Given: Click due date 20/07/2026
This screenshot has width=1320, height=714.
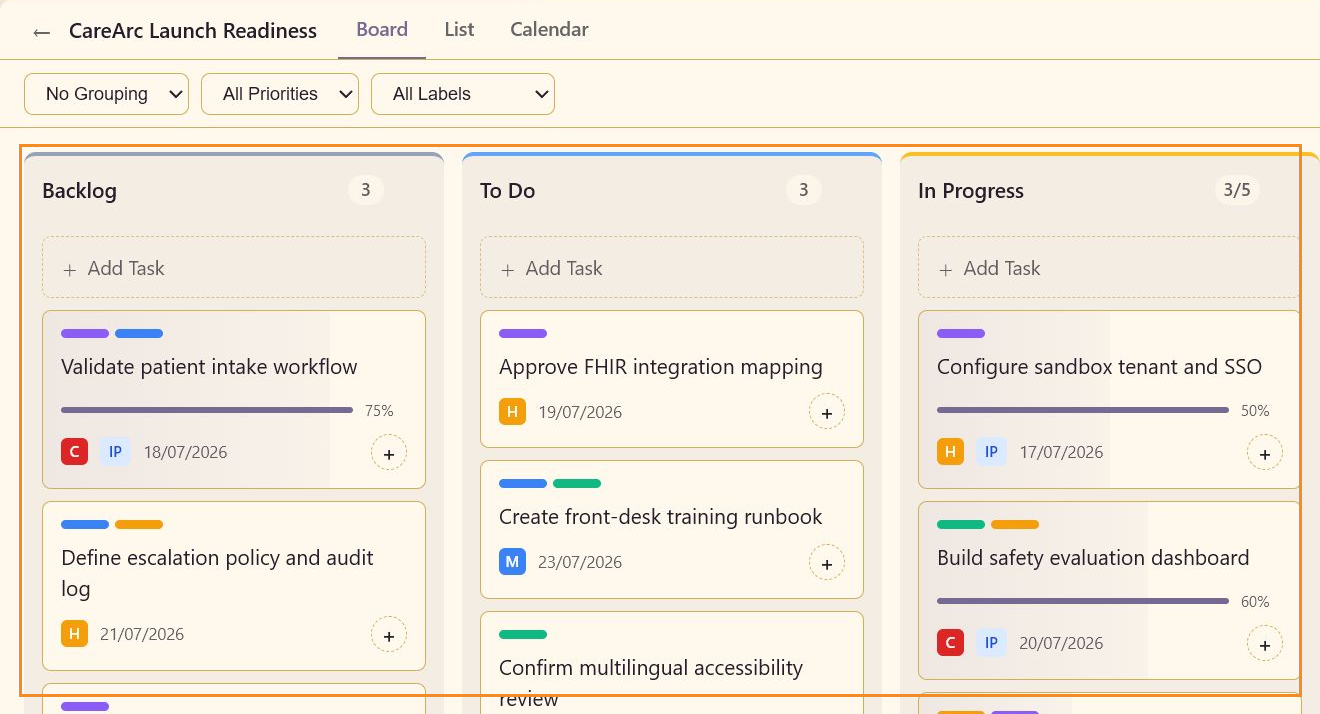Looking at the screenshot, I should (1061, 643).
